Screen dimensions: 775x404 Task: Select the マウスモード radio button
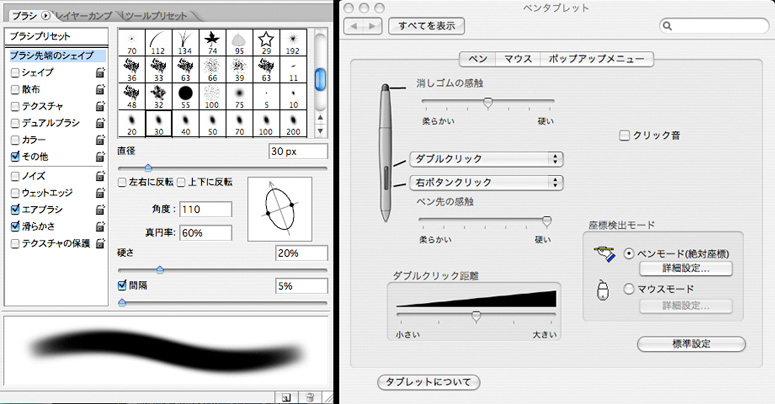pyautogui.click(x=628, y=289)
